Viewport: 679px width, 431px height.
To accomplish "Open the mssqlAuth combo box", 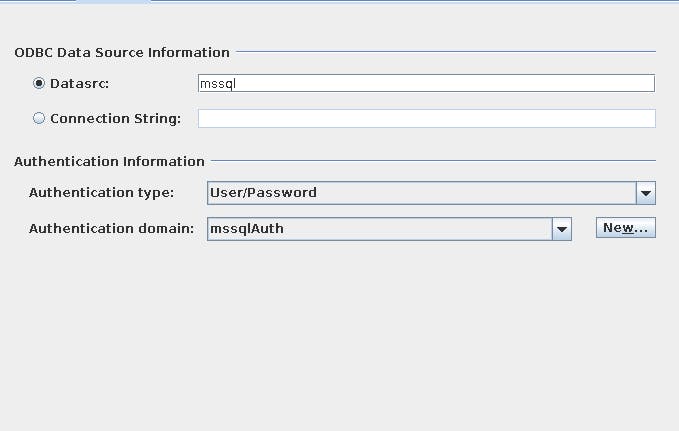I will click(379, 229).
